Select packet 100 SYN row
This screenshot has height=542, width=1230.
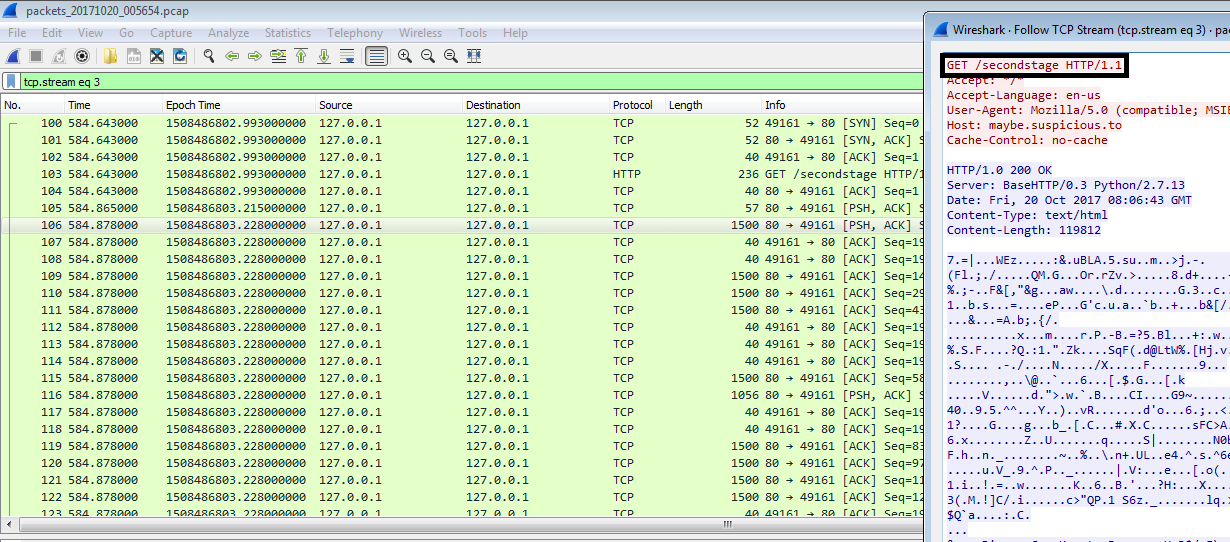pyautogui.click(x=461, y=123)
